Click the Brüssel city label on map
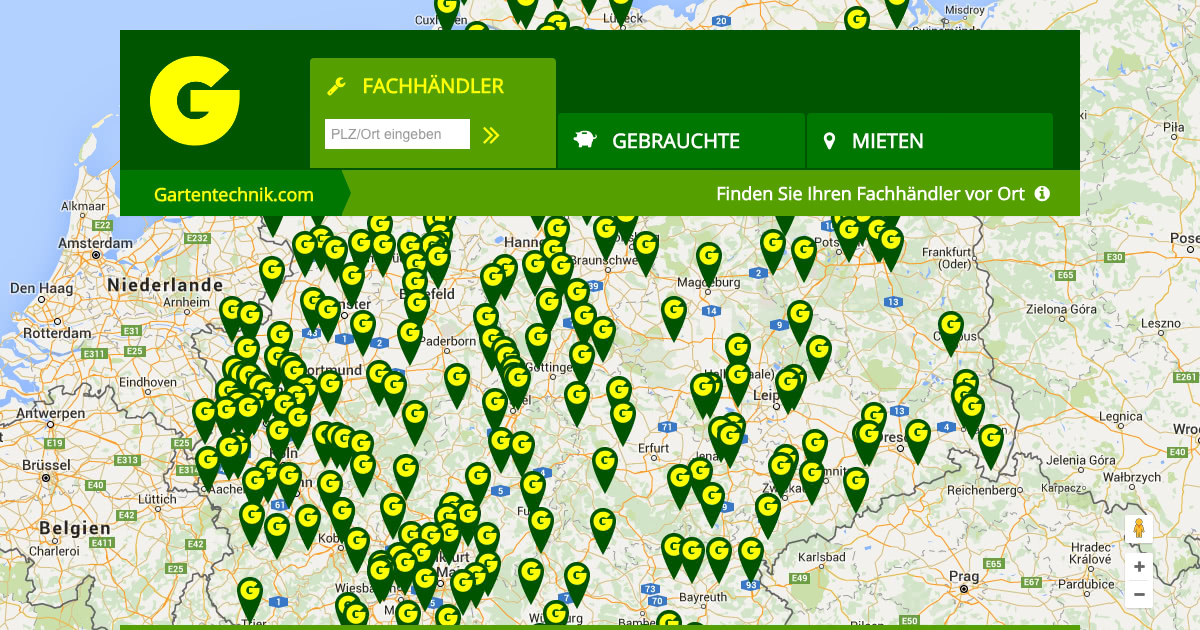 click(48, 465)
